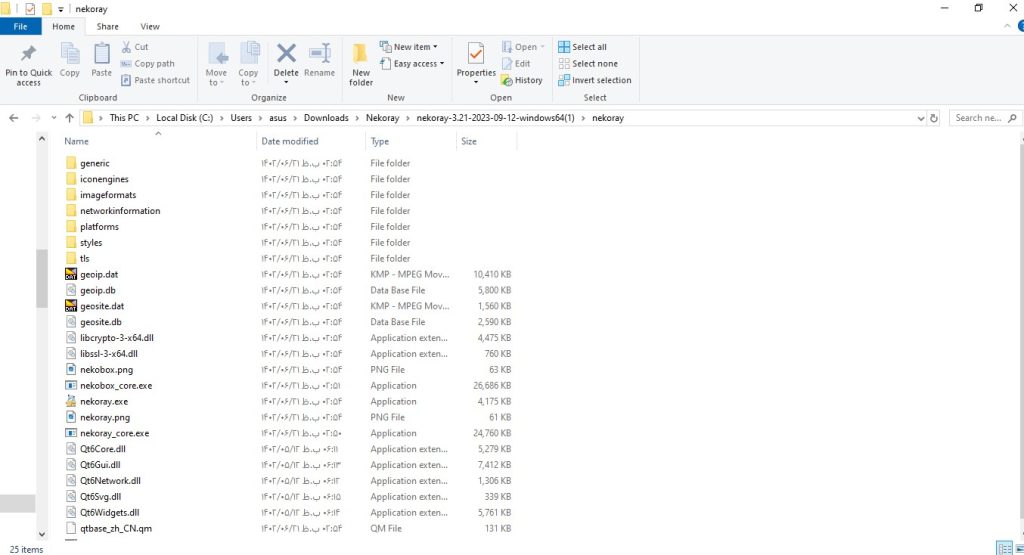Select the platforms folder

[x=99, y=227]
